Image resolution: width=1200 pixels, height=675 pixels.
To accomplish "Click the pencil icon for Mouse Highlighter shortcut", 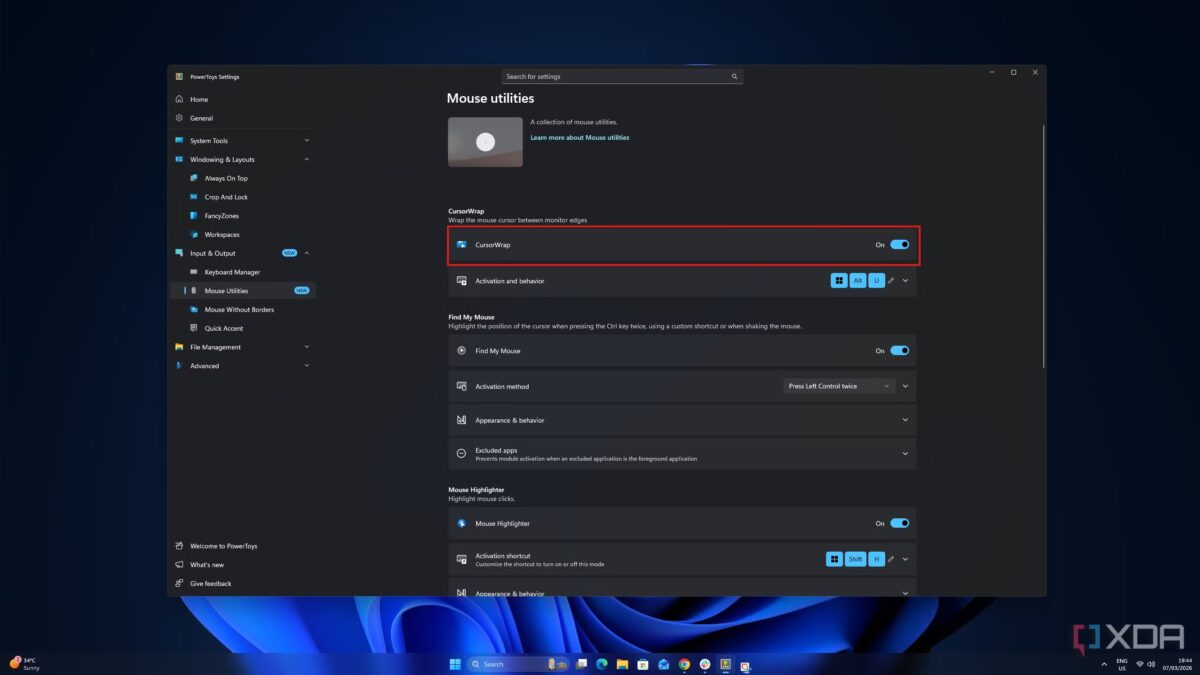I will pos(891,559).
